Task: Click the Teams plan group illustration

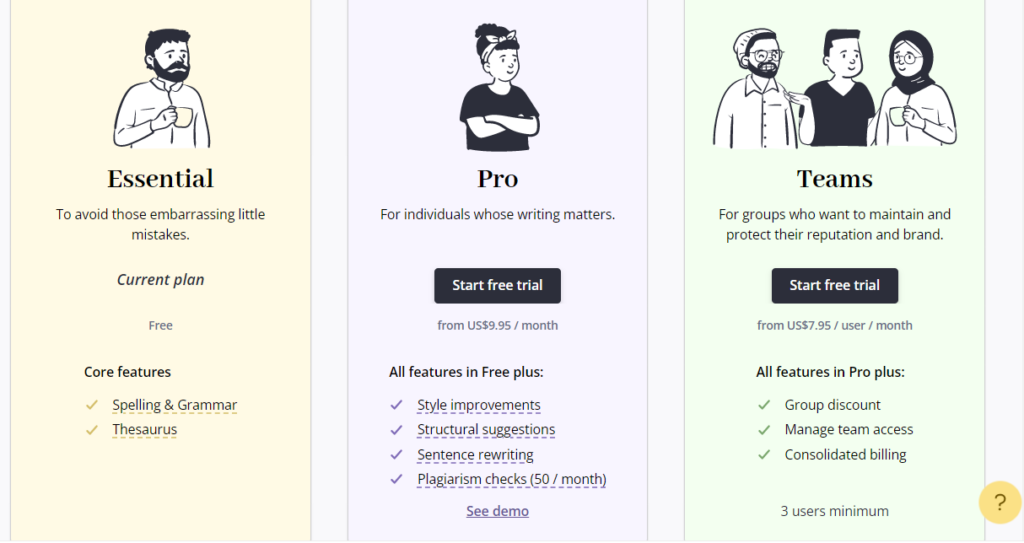Action: [x=834, y=88]
